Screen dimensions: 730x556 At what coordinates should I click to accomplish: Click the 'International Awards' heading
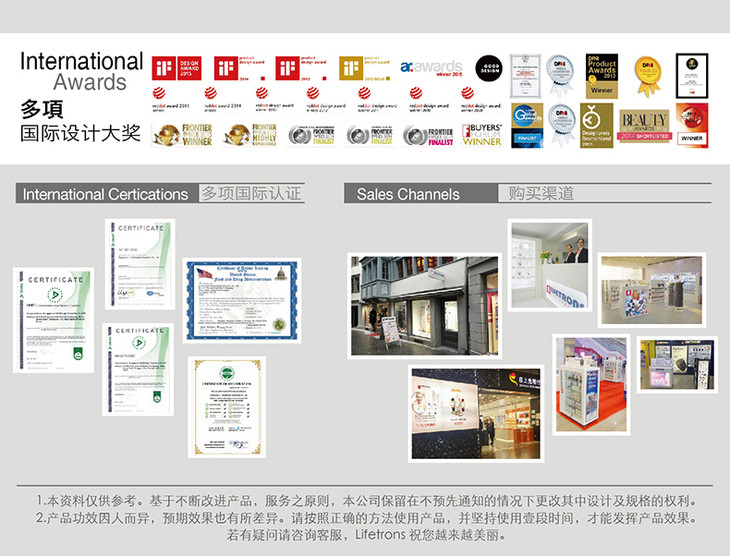[81, 71]
